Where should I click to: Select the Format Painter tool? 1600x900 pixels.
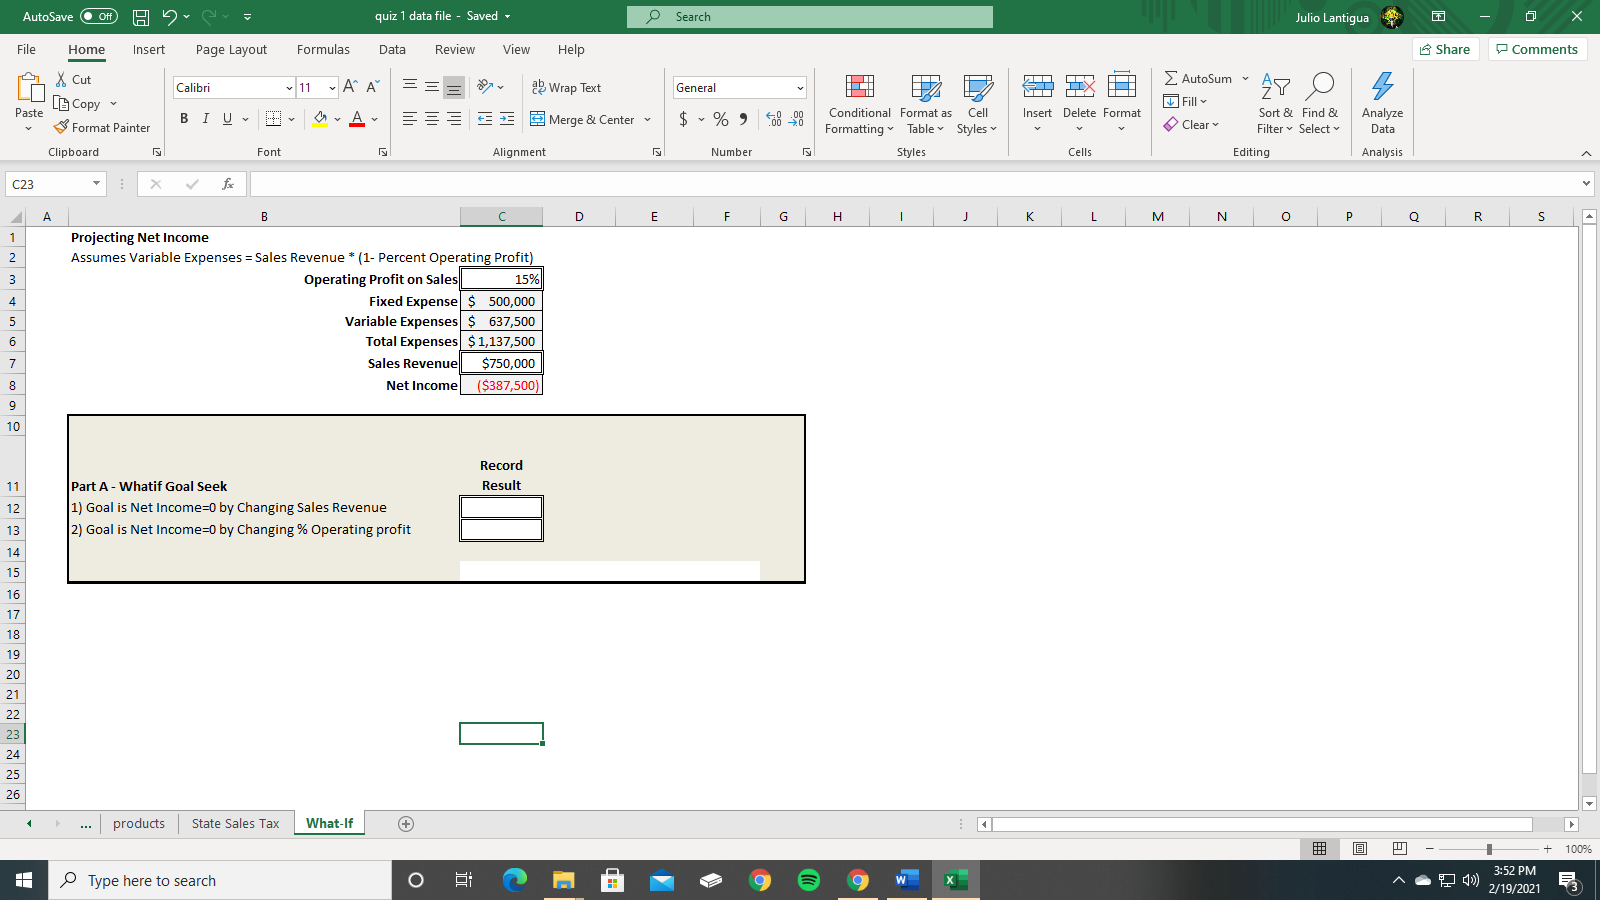pyautogui.click(x=103, y=127)
